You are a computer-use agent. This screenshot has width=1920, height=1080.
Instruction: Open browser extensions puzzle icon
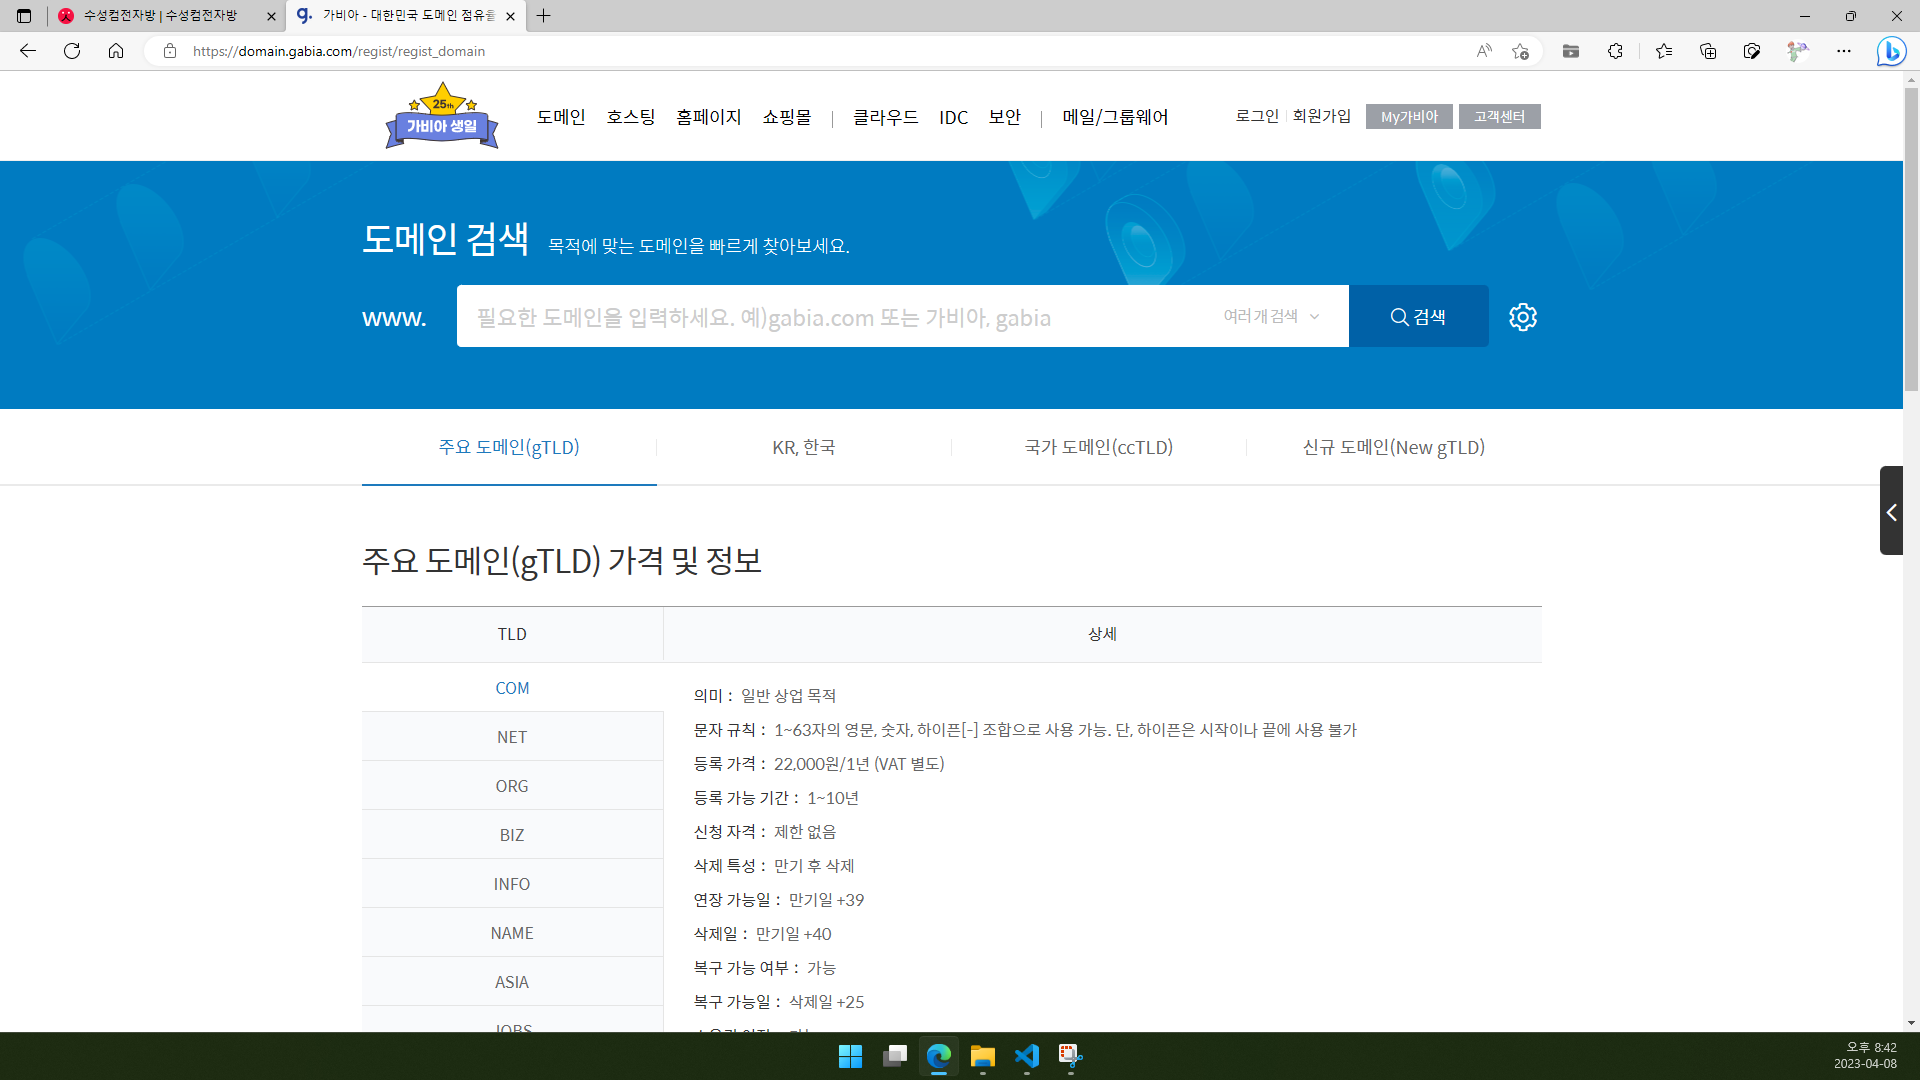click(x=1615, y=51)
